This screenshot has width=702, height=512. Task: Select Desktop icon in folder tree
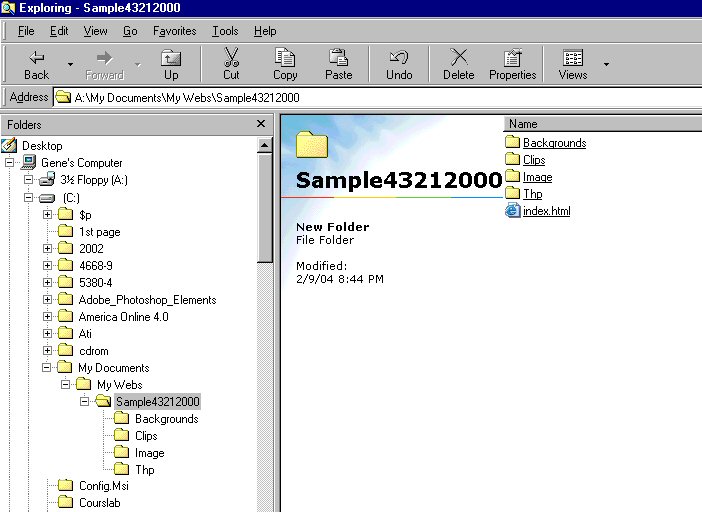[x=9, y=145]
